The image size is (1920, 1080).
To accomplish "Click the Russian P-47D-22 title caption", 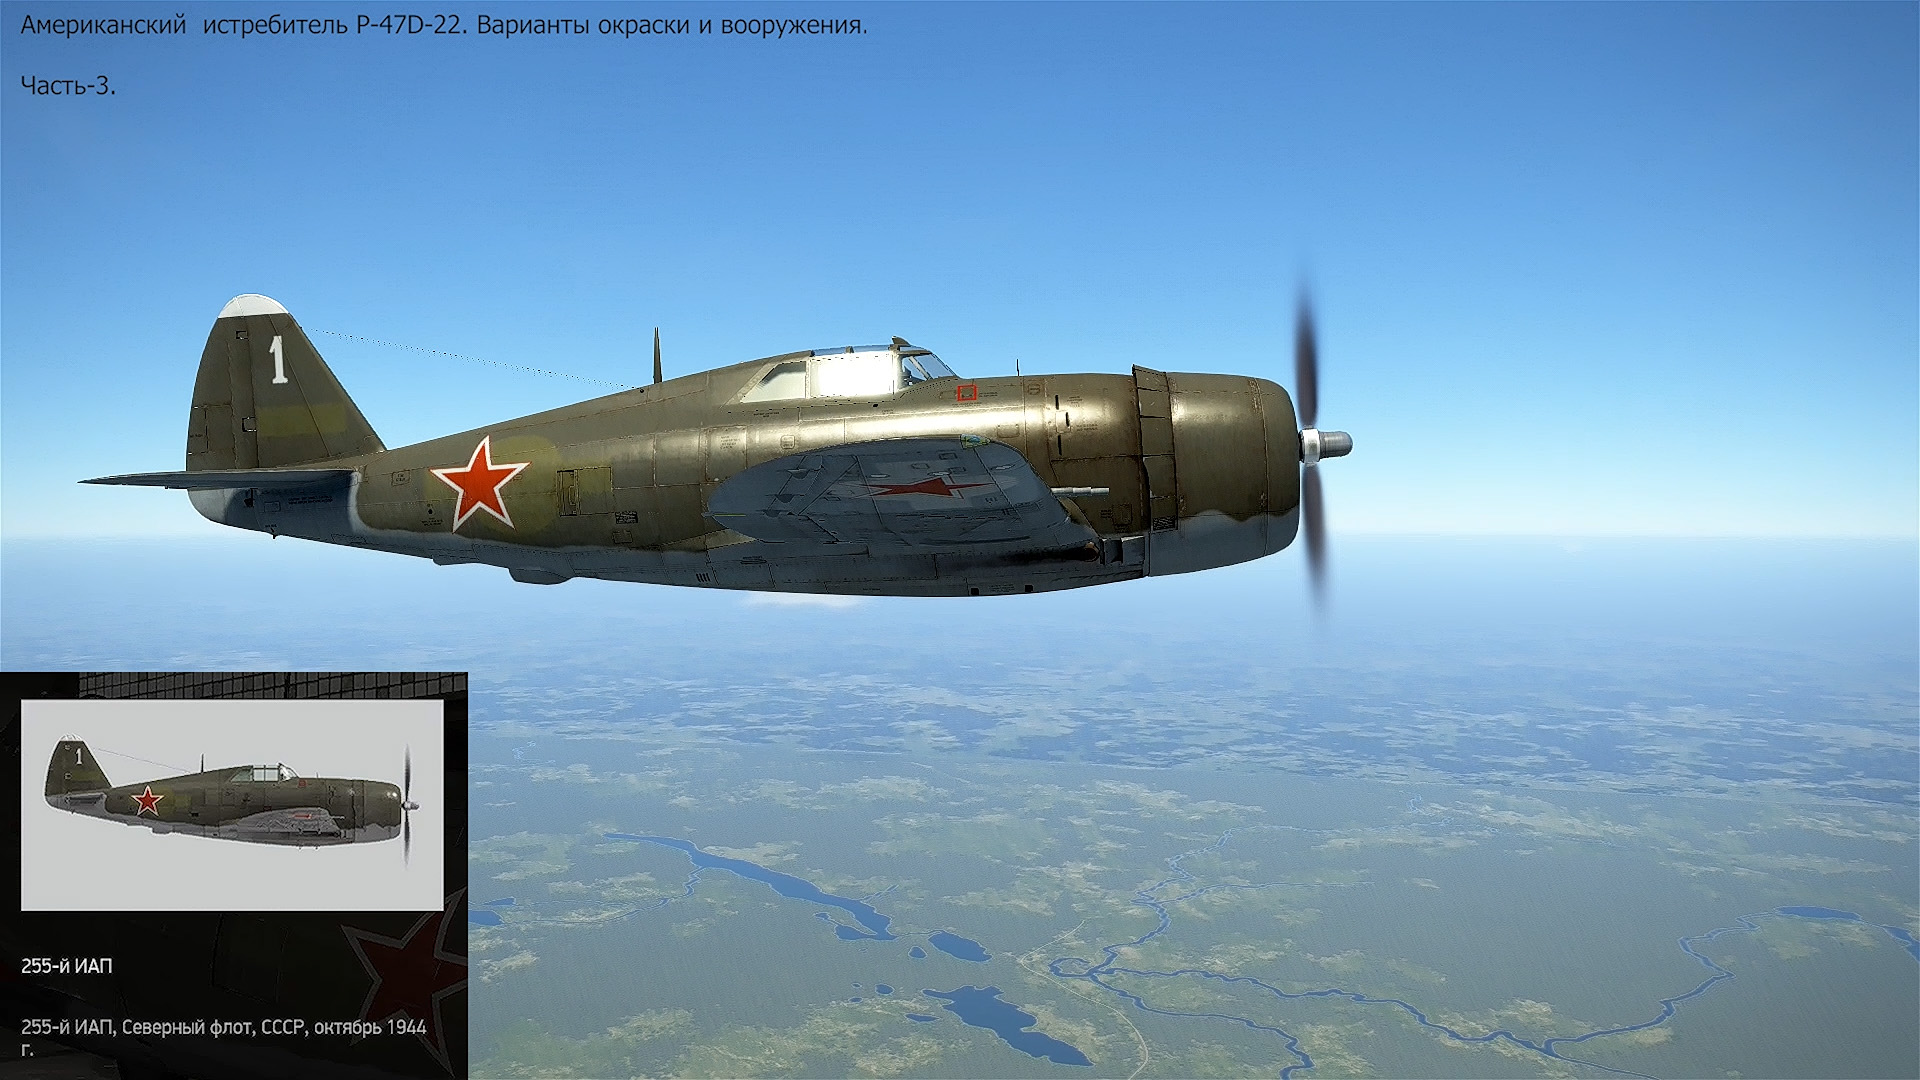I will pos(444,26).
